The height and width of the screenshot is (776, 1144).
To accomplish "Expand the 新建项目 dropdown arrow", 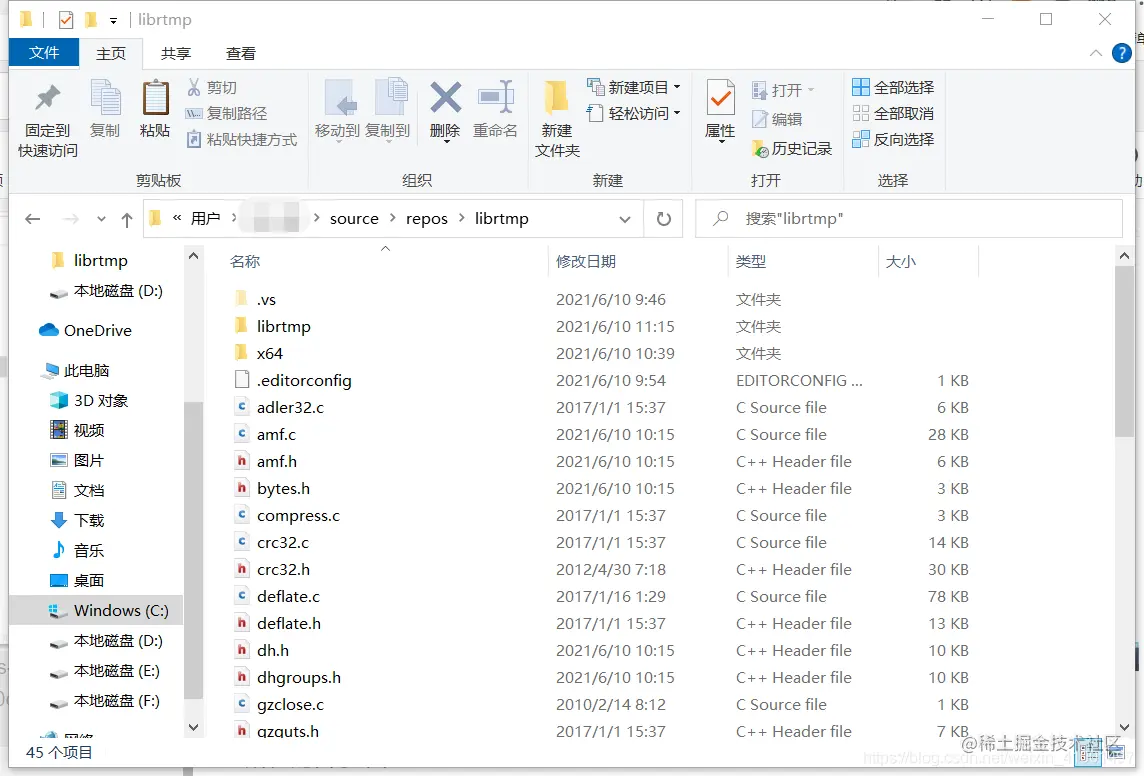I will pyautogui.click(x=676, y=87).
